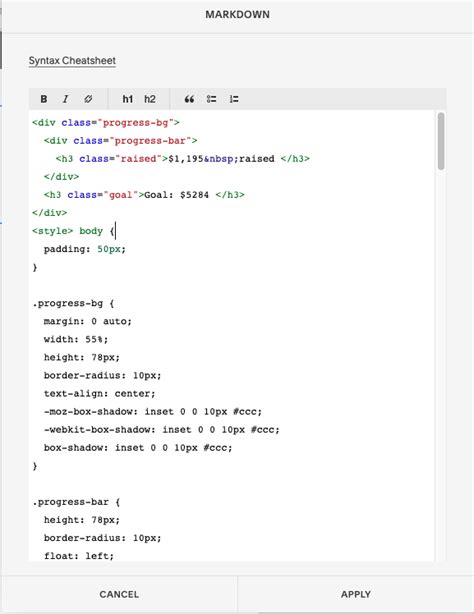The height and width of the screenshot is (614, 474).
Task: Click the "-moz-box-shadow" line
Action: 153,412
